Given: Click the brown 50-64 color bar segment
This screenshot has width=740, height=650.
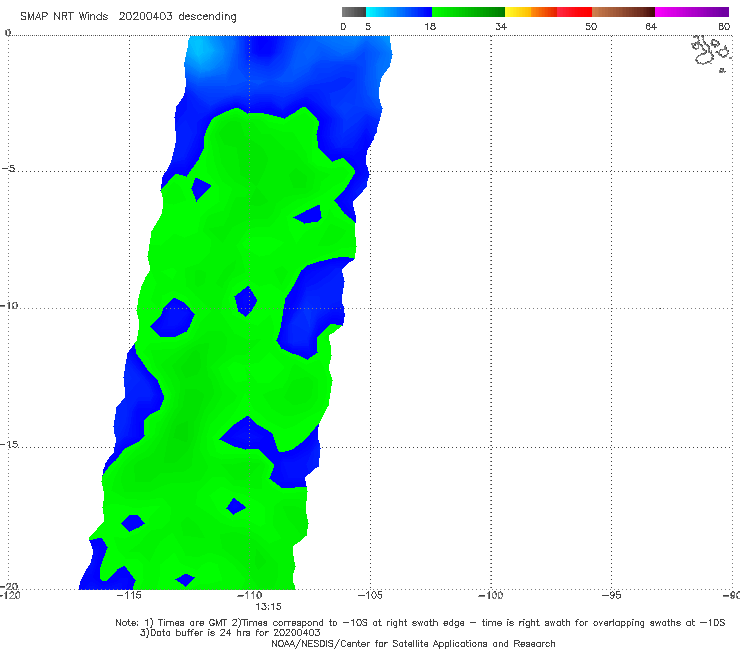Looking at the screenshot, I should click(x=623, y=12).
